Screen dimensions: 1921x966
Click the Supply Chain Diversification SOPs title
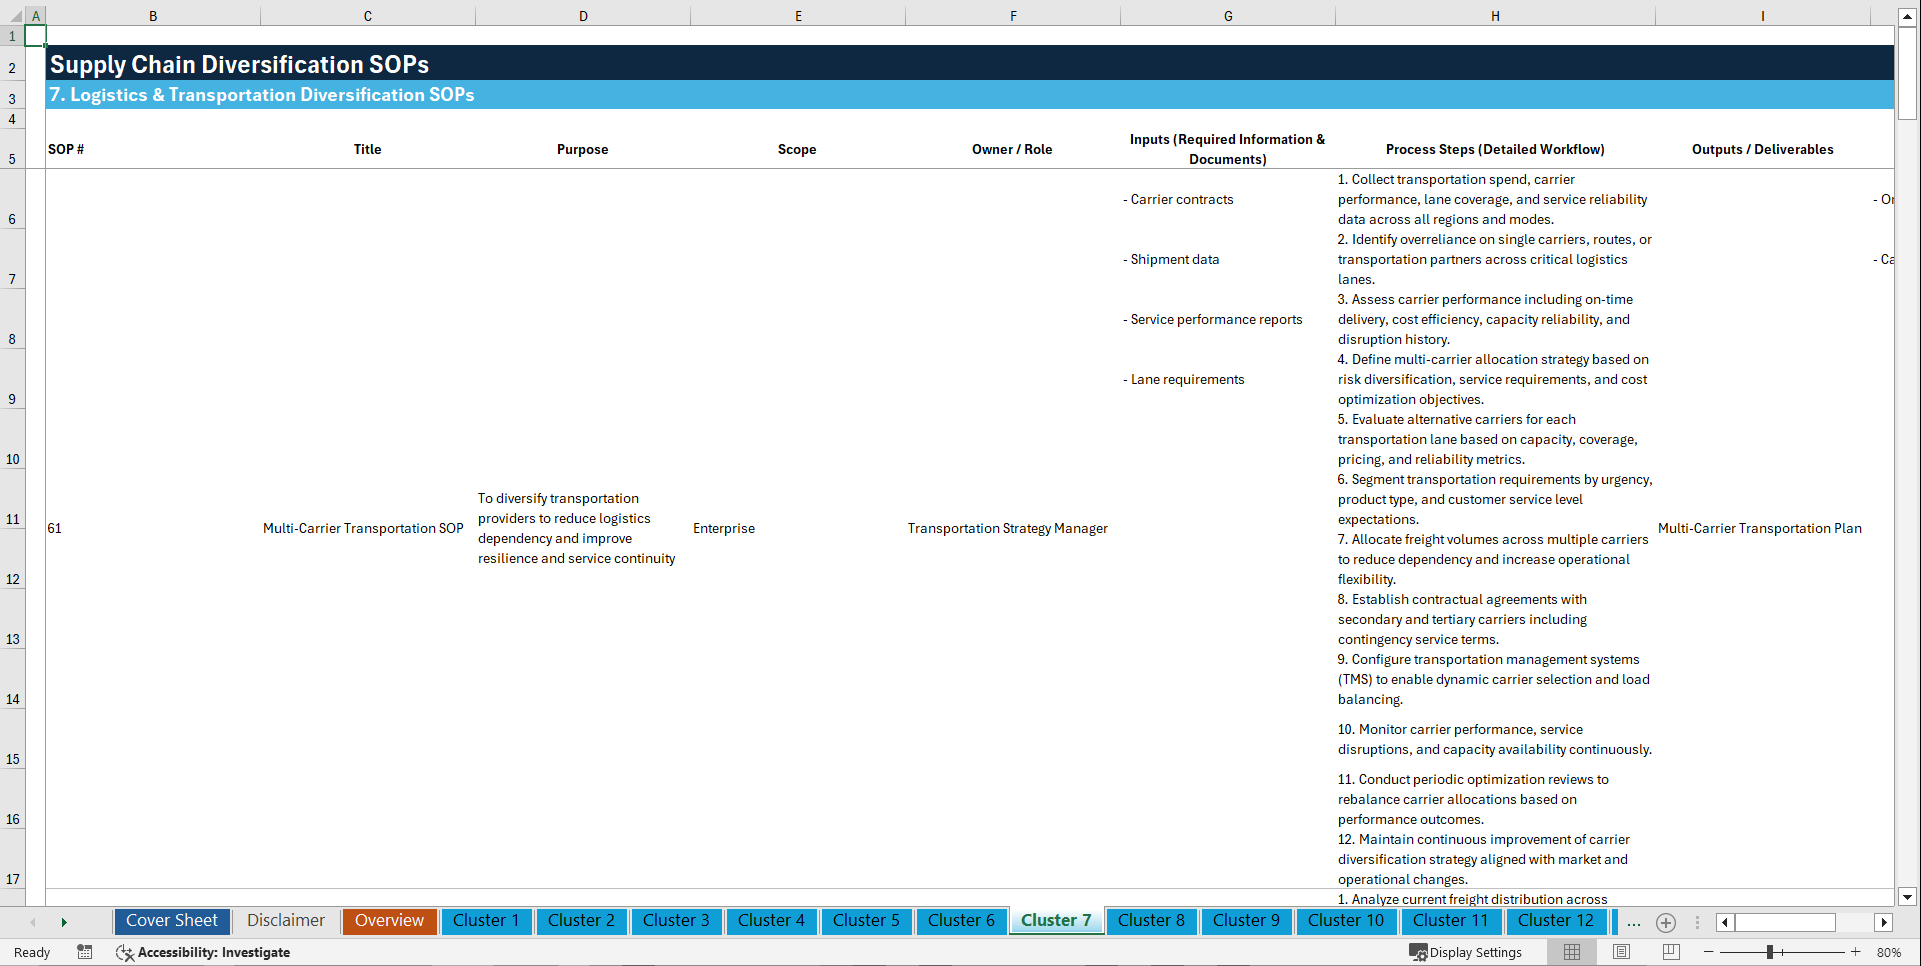240,64
